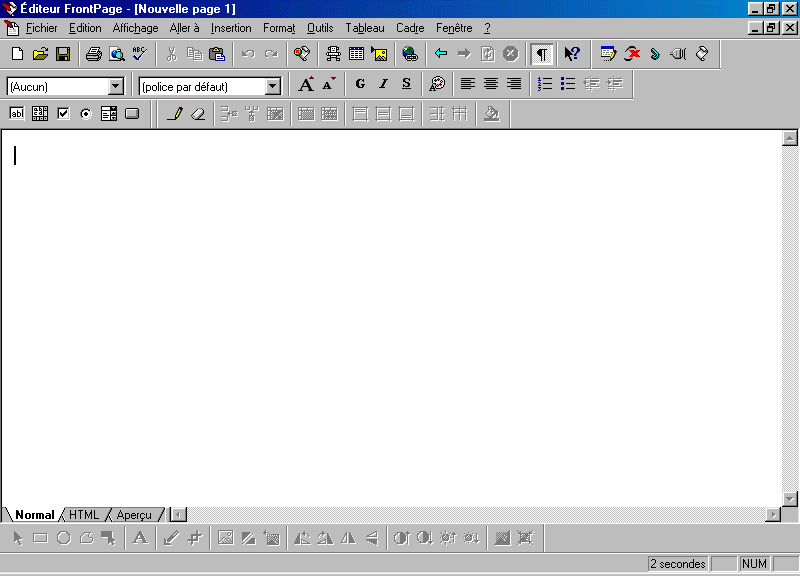Toggle right text alignment

coord(514,84)
